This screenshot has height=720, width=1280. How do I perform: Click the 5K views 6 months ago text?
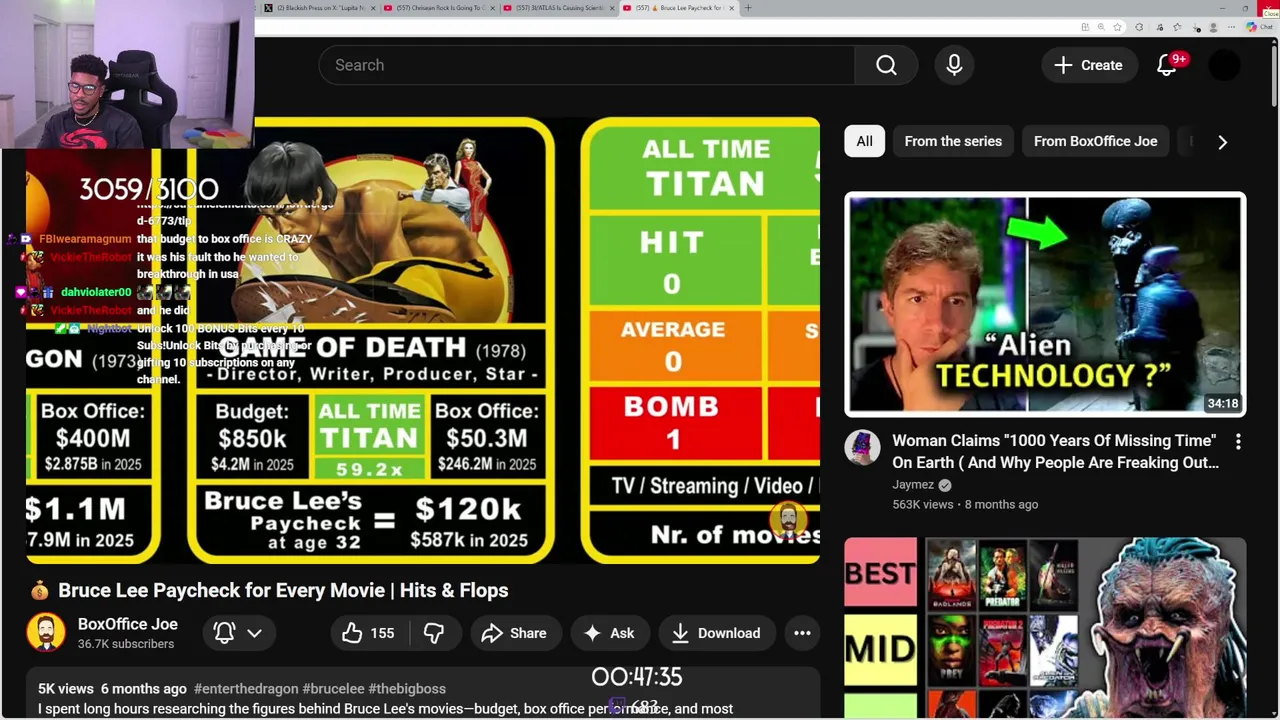click(x=112, y=689)
